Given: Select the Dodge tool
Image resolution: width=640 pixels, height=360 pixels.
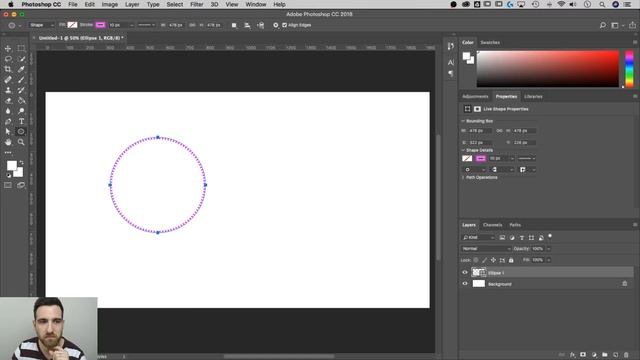Looking at the screenshot, I should [x=21, y=111].
